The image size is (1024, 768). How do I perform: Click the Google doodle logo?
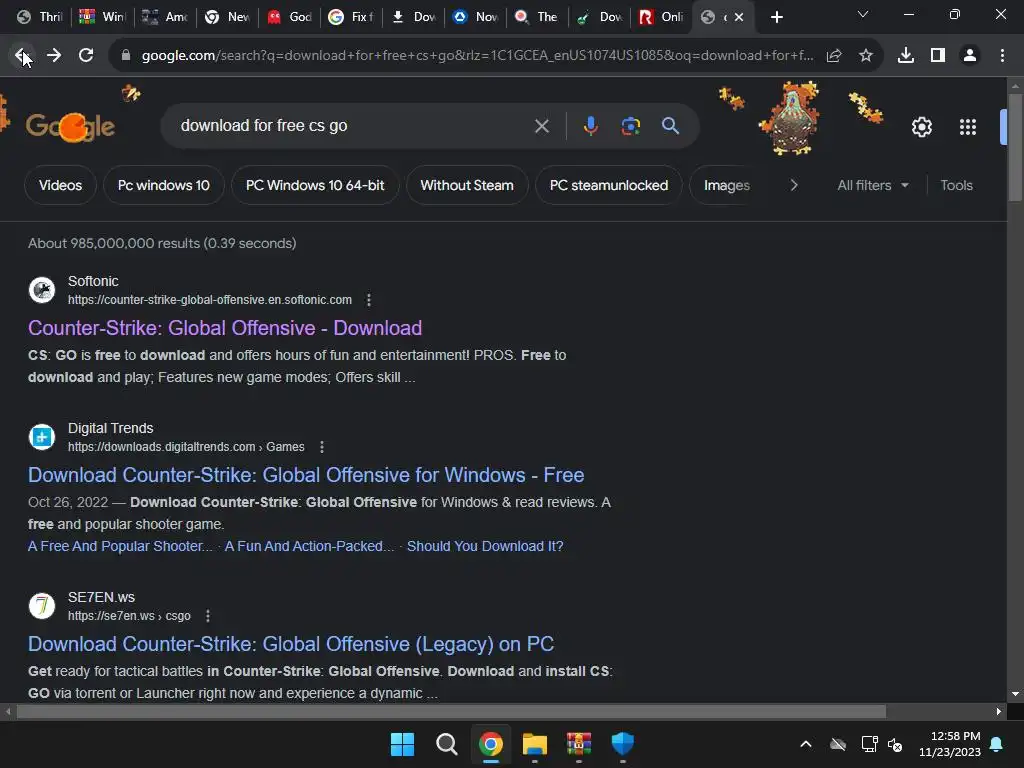pos(71,126)
